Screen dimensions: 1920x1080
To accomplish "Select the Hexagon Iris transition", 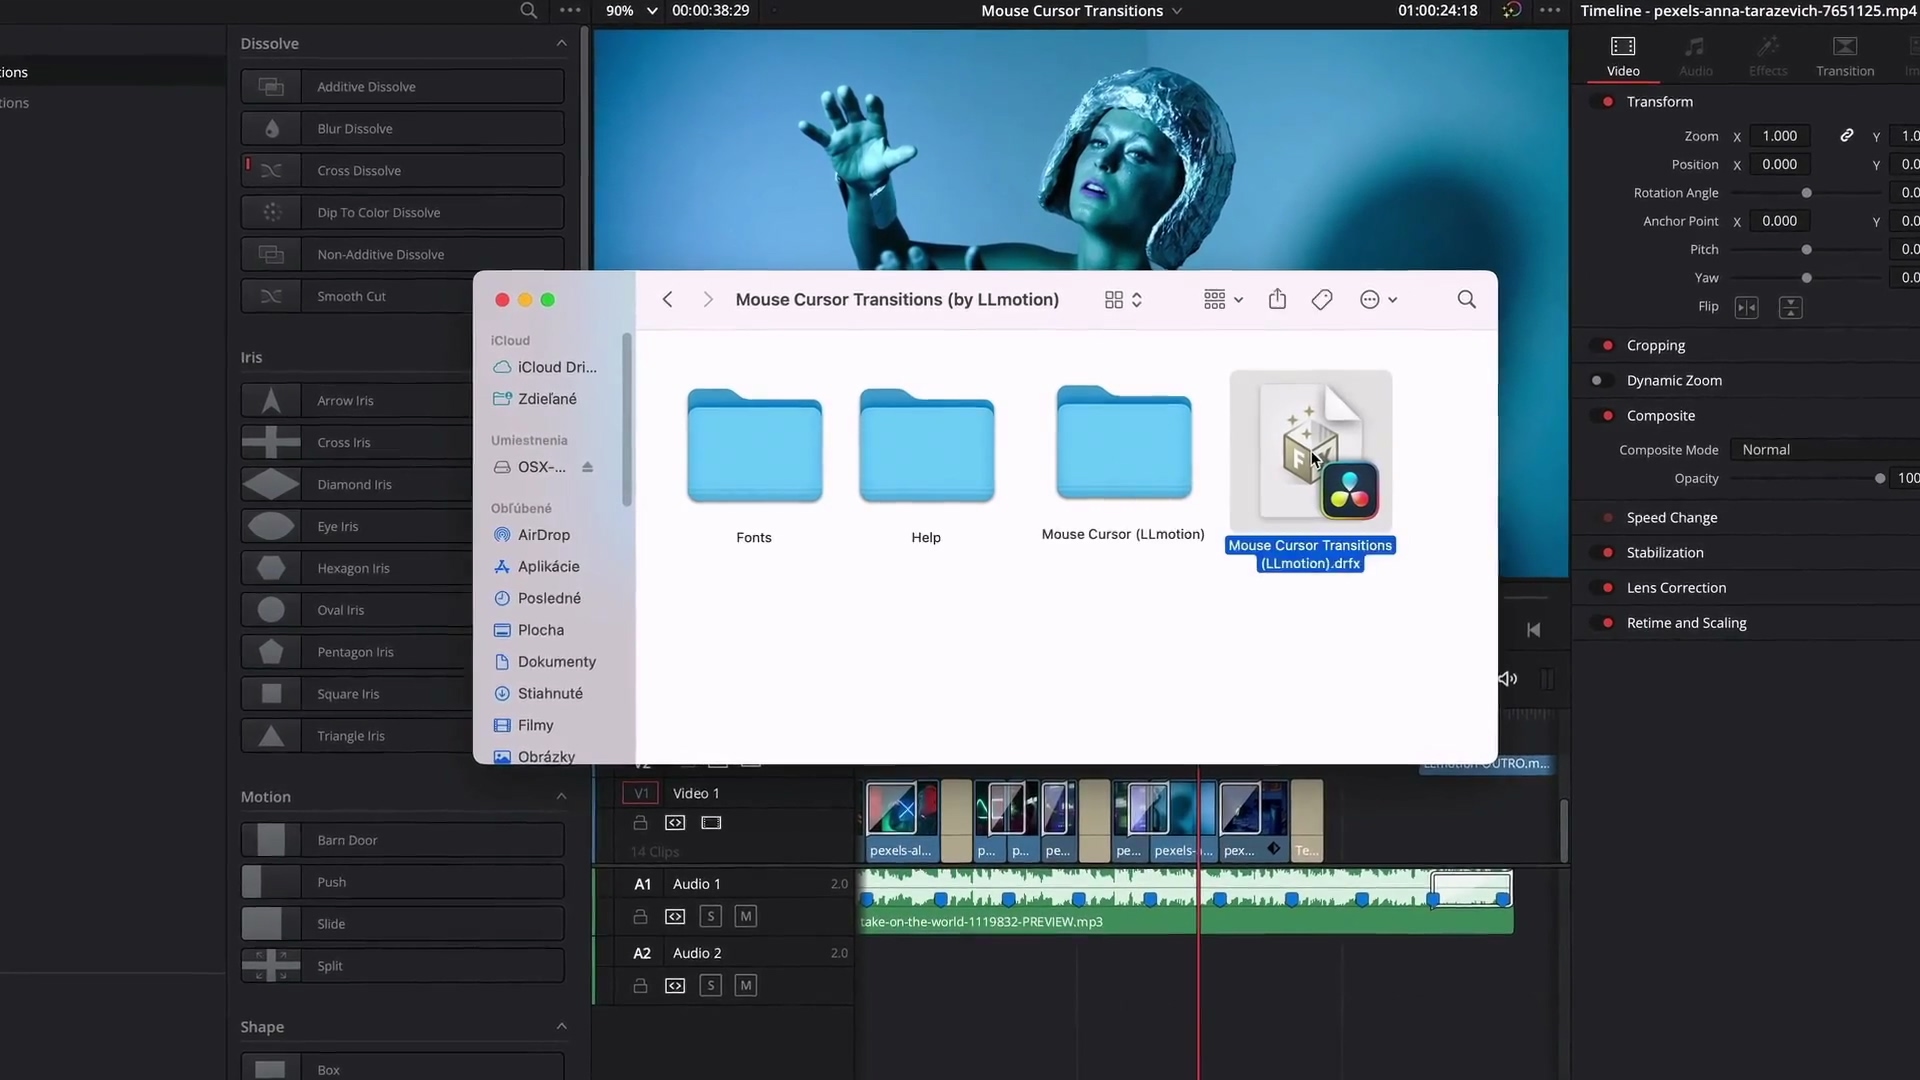I will pos(356,569).
